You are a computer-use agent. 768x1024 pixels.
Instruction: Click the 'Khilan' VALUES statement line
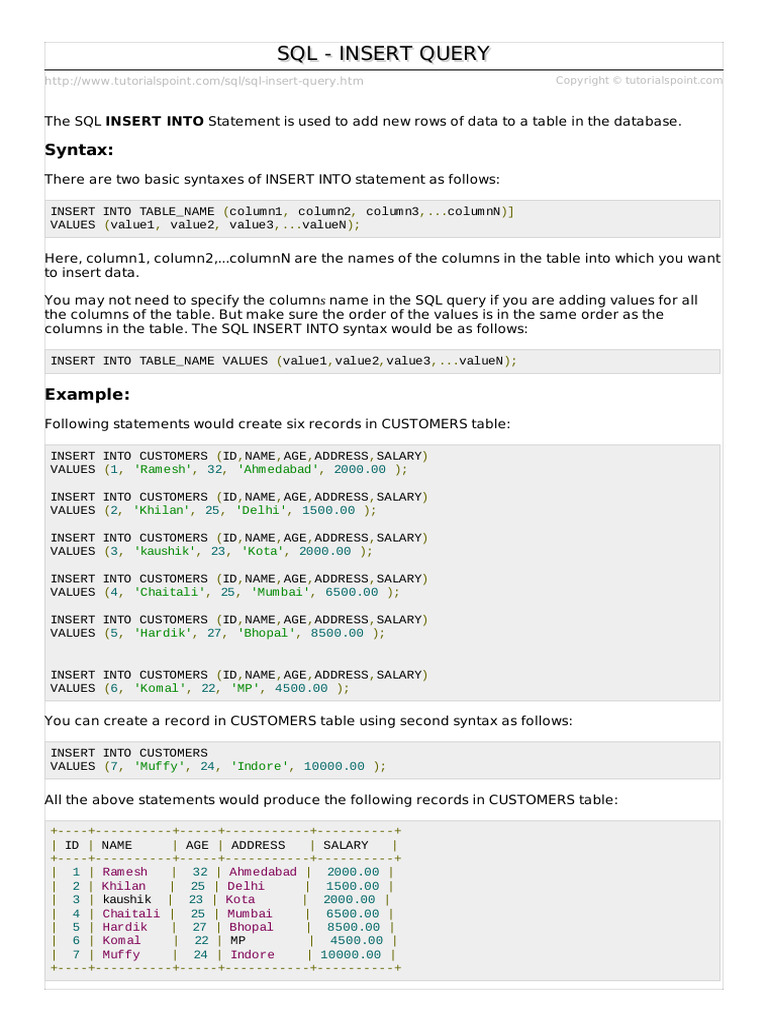click(213, 510)
